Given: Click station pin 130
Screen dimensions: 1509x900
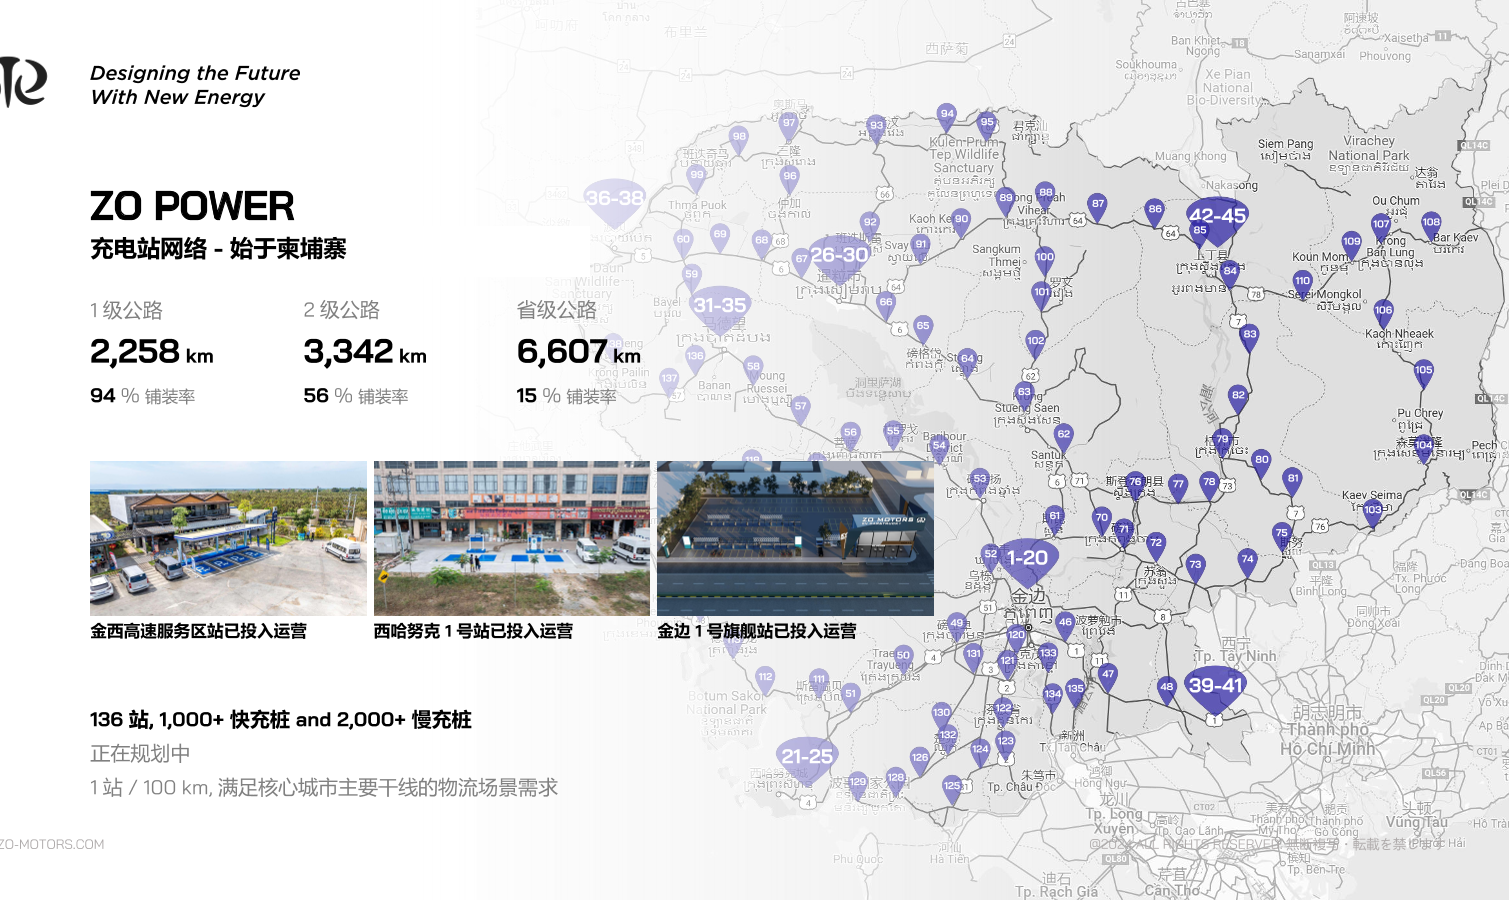Looking at the screenshot, I should (x=941, y=716).
